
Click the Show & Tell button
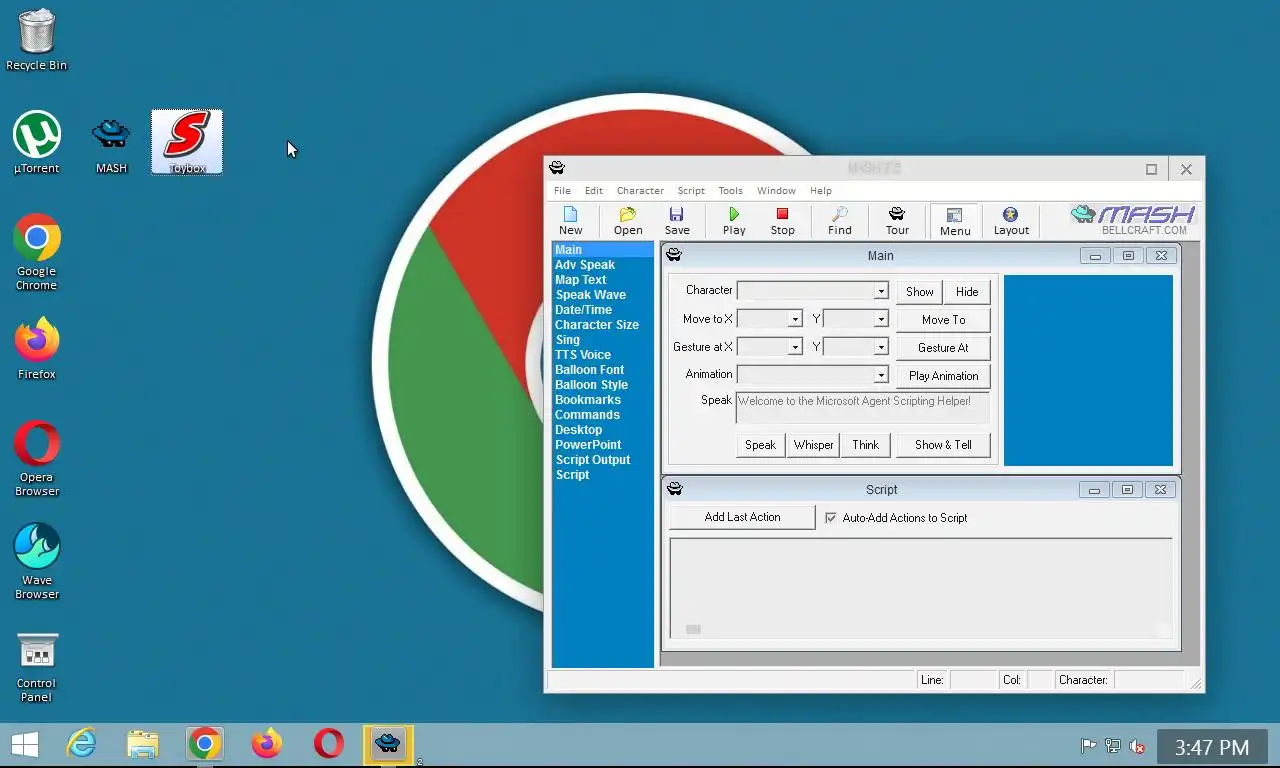tap(943, 444)
